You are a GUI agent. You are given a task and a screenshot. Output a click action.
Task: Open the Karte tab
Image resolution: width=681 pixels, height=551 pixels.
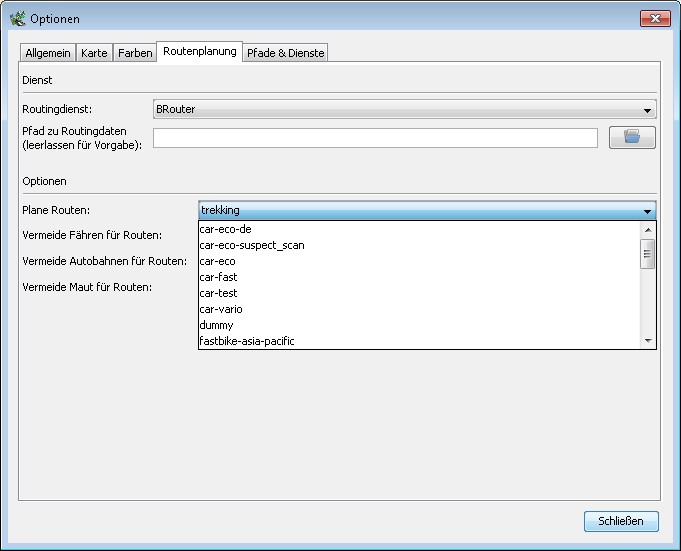click(94, 53)
